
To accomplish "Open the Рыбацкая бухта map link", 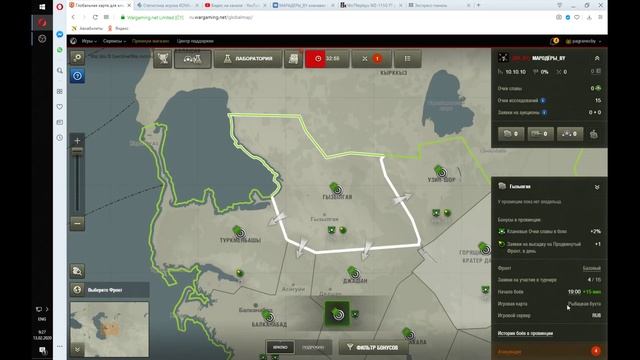I will (x=584, y=304).
